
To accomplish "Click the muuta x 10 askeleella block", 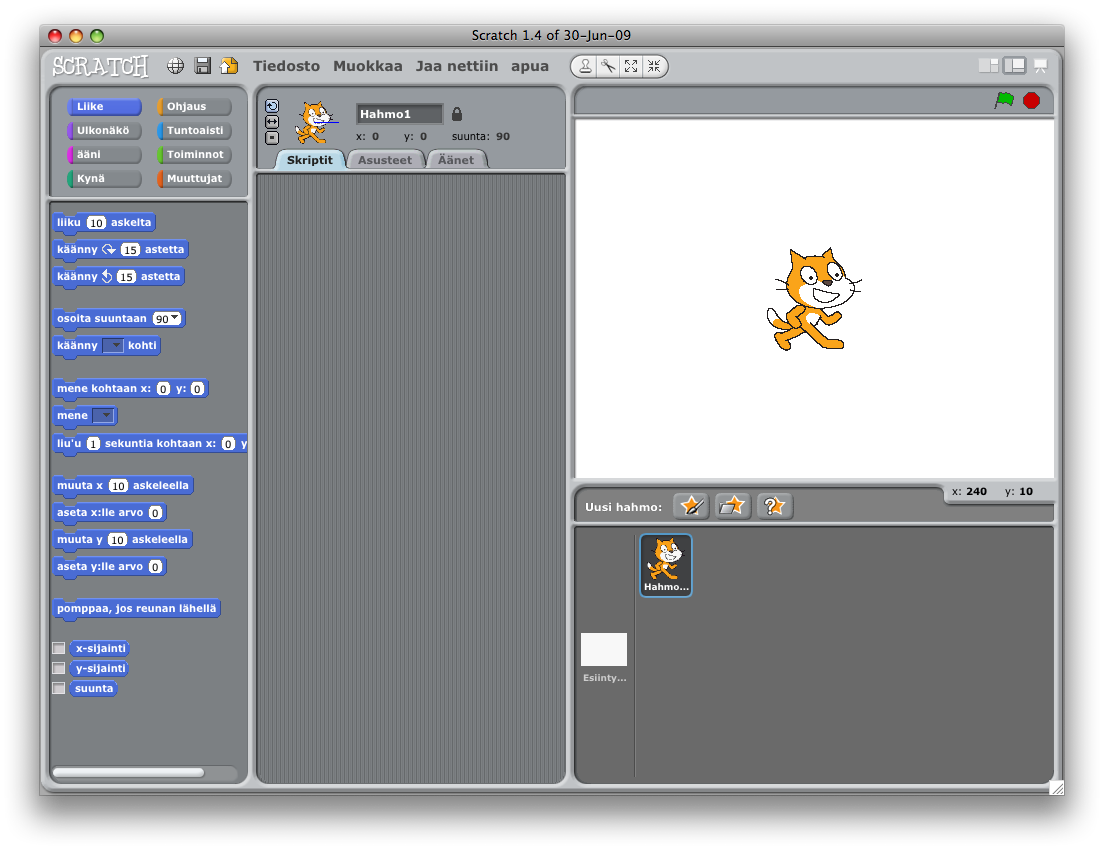I will coord(123,485).
